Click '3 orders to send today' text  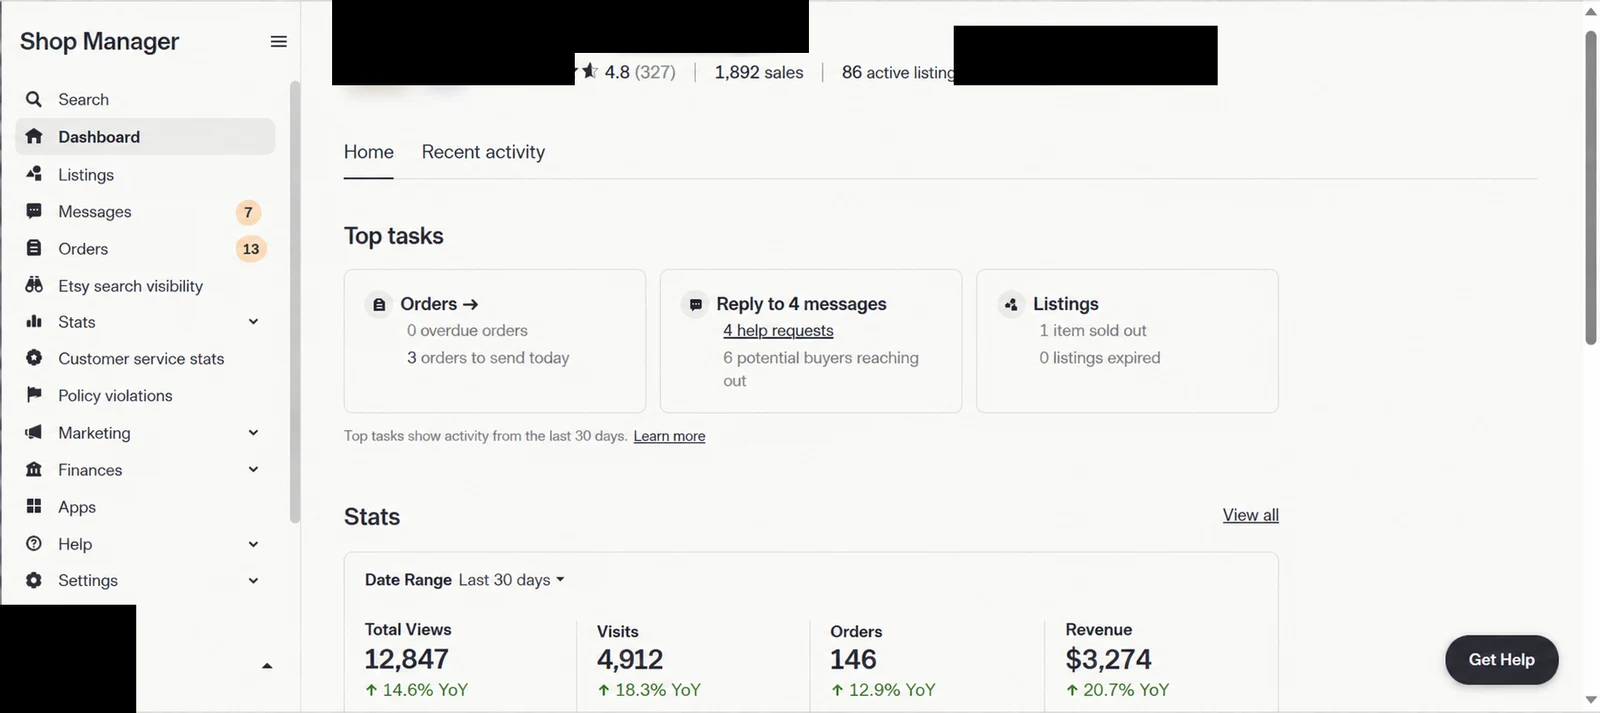(488, 357)
